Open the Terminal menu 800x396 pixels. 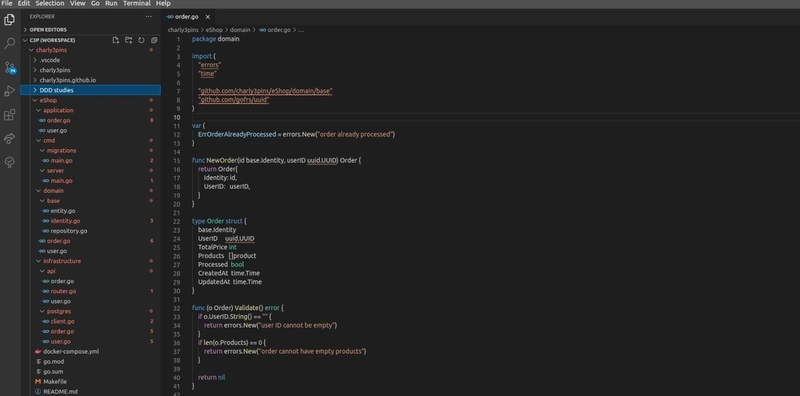(137, 4)
